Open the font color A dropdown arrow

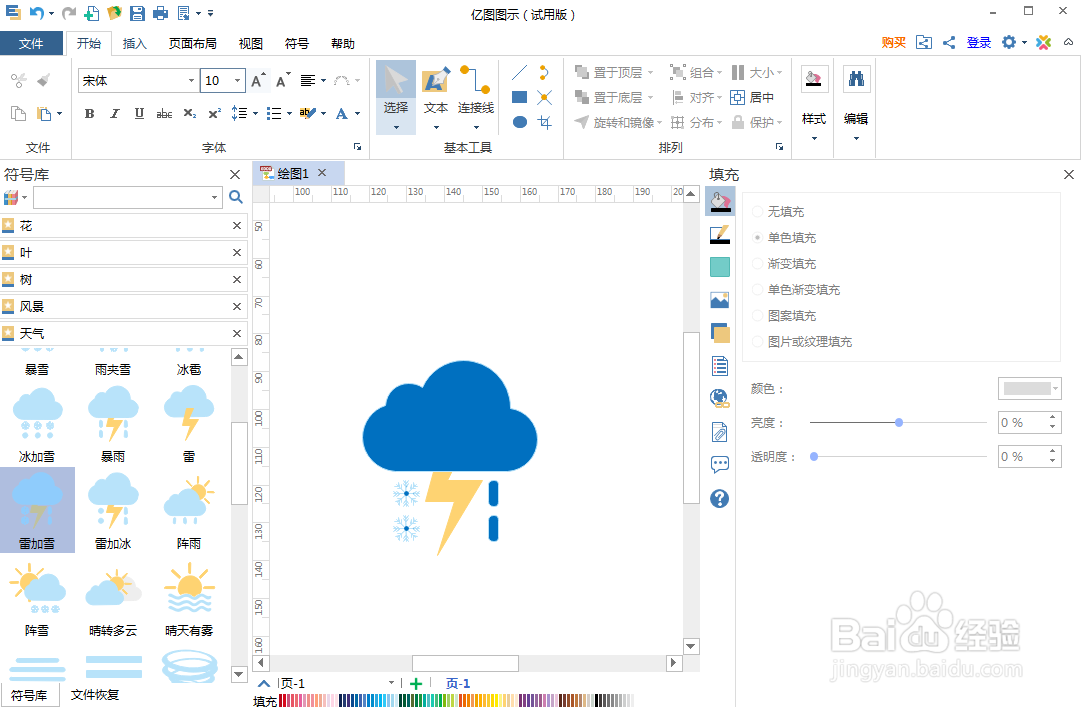(x=357, y=114)
